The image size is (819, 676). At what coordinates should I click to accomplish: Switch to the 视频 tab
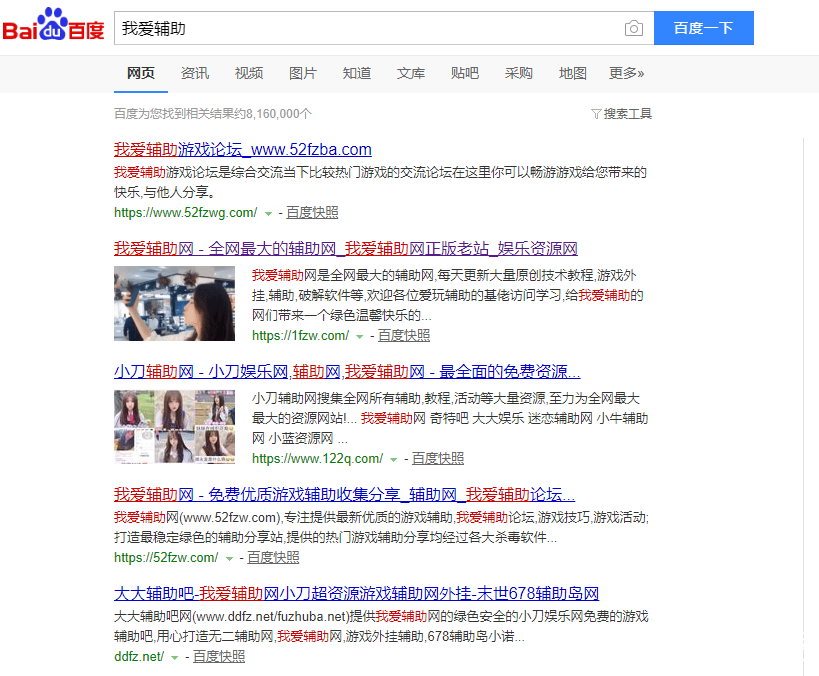(x=249, y=73)
